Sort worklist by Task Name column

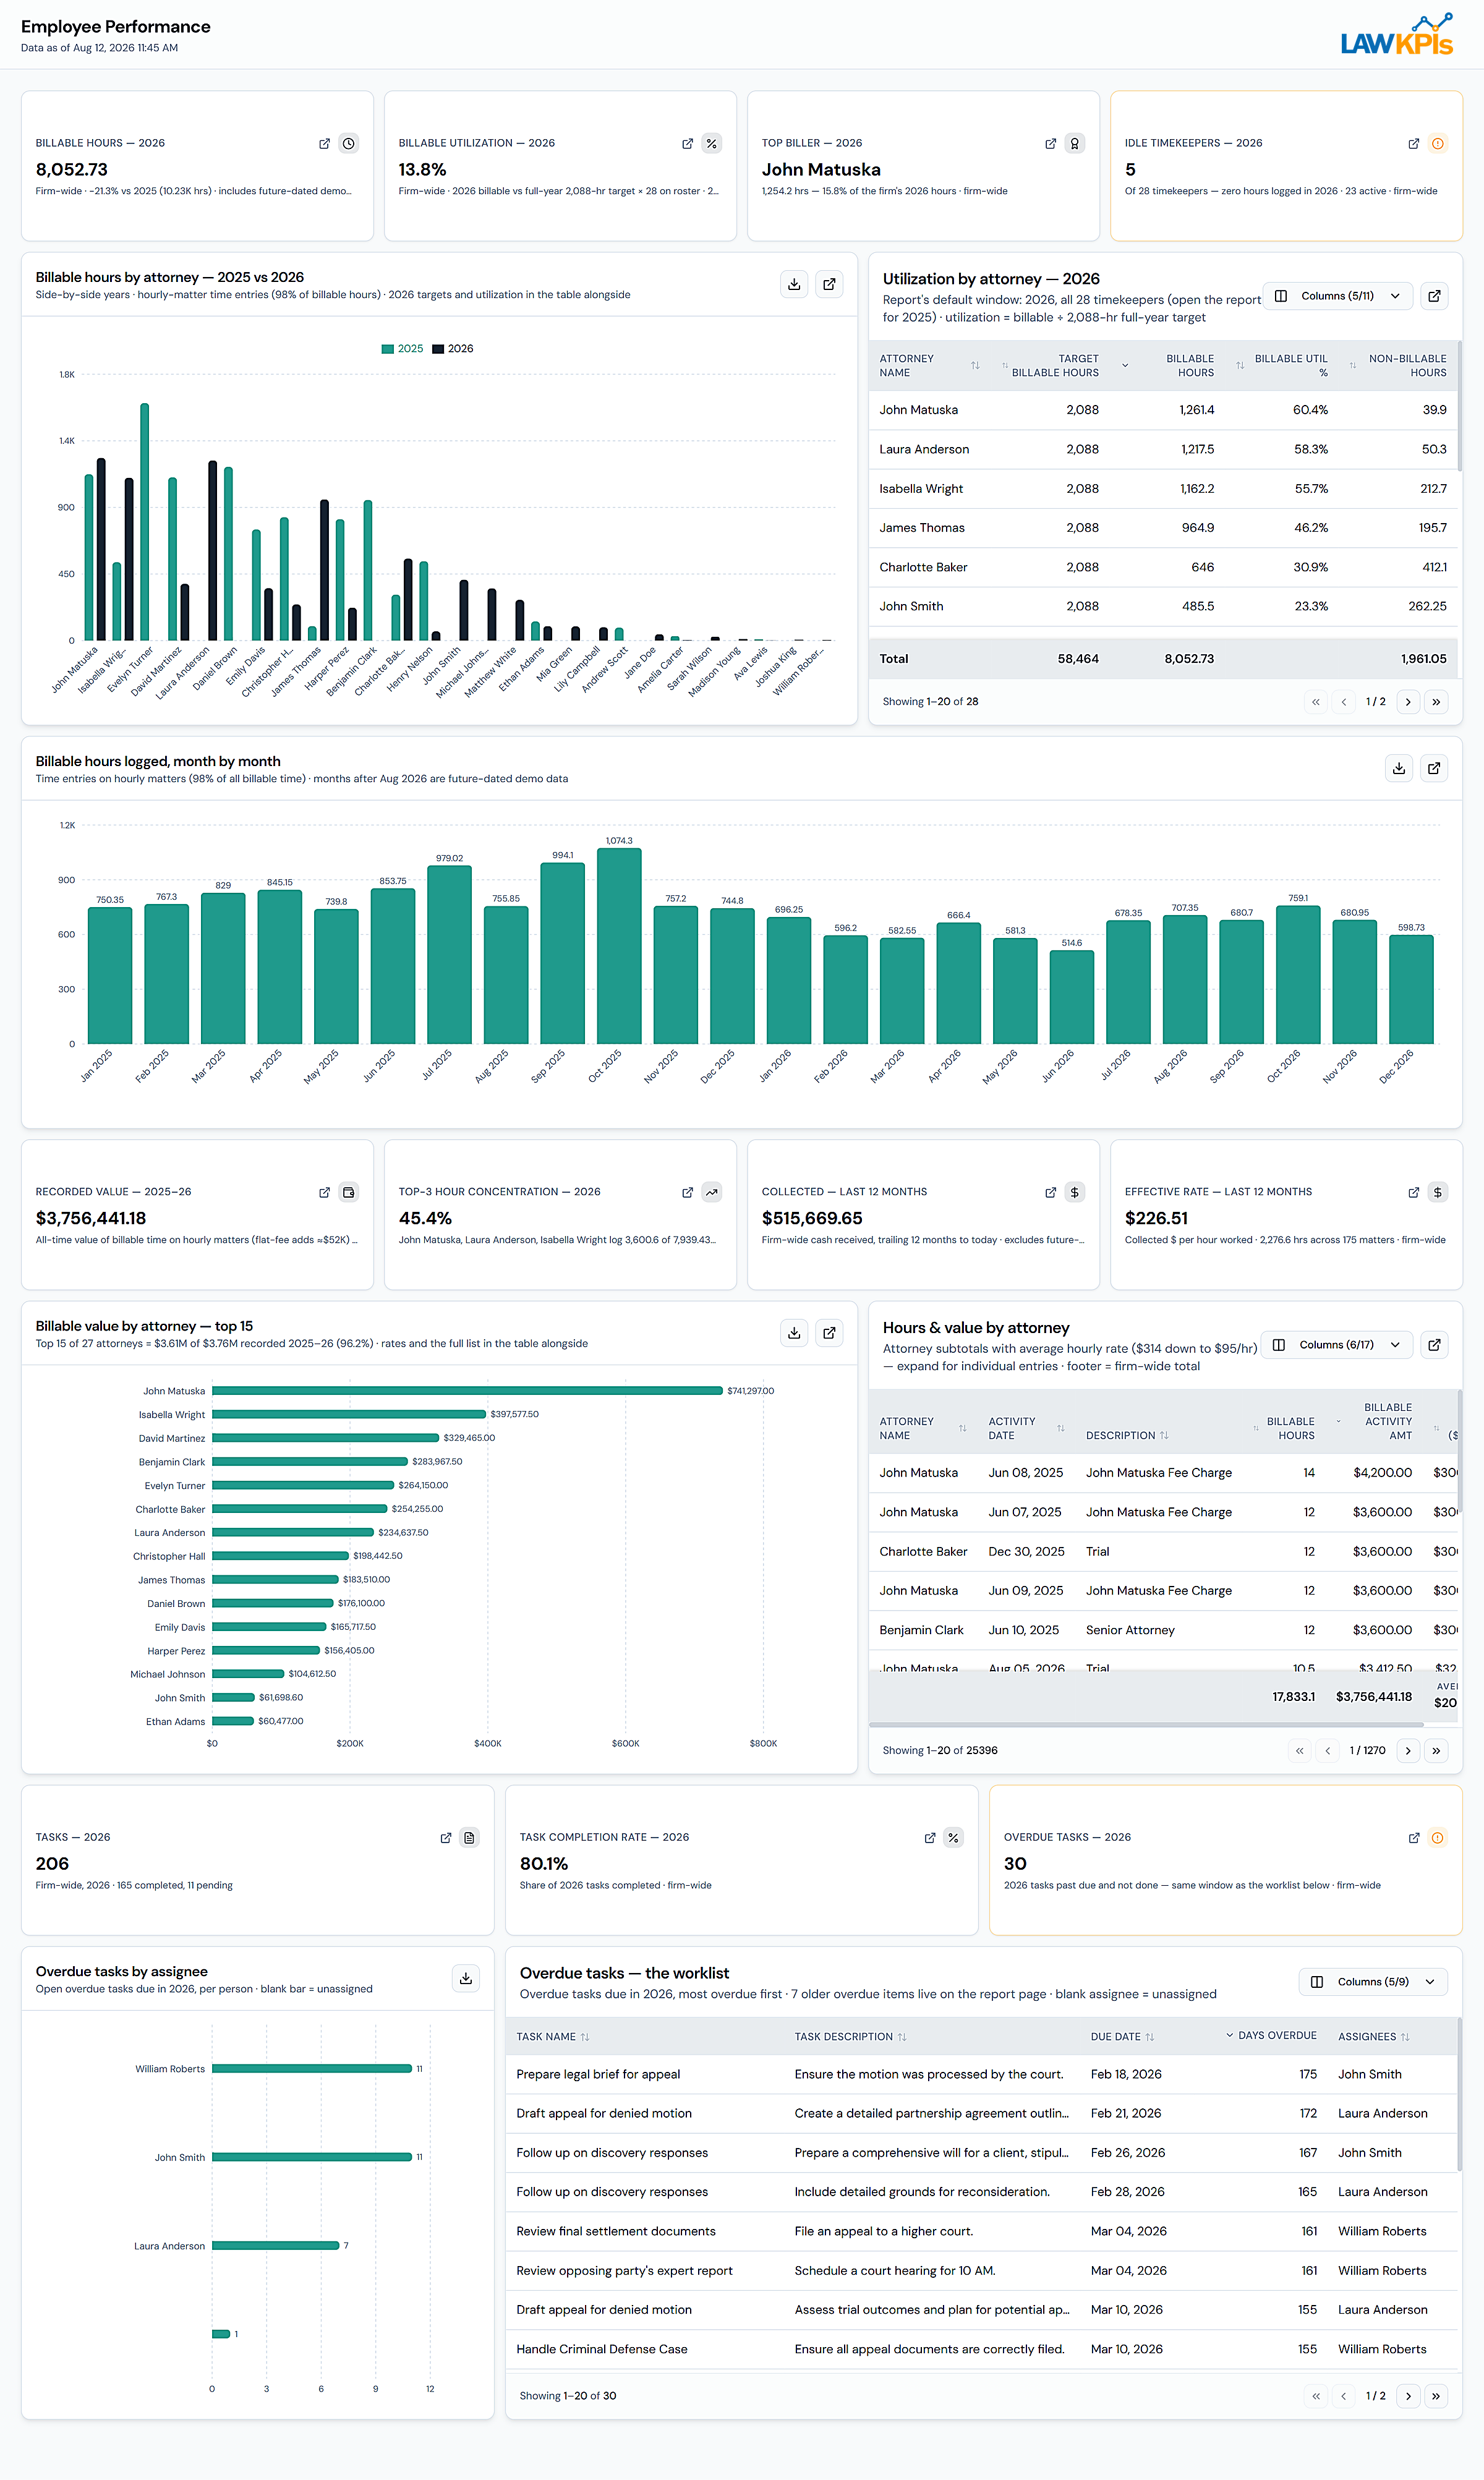pos(552,2037)
